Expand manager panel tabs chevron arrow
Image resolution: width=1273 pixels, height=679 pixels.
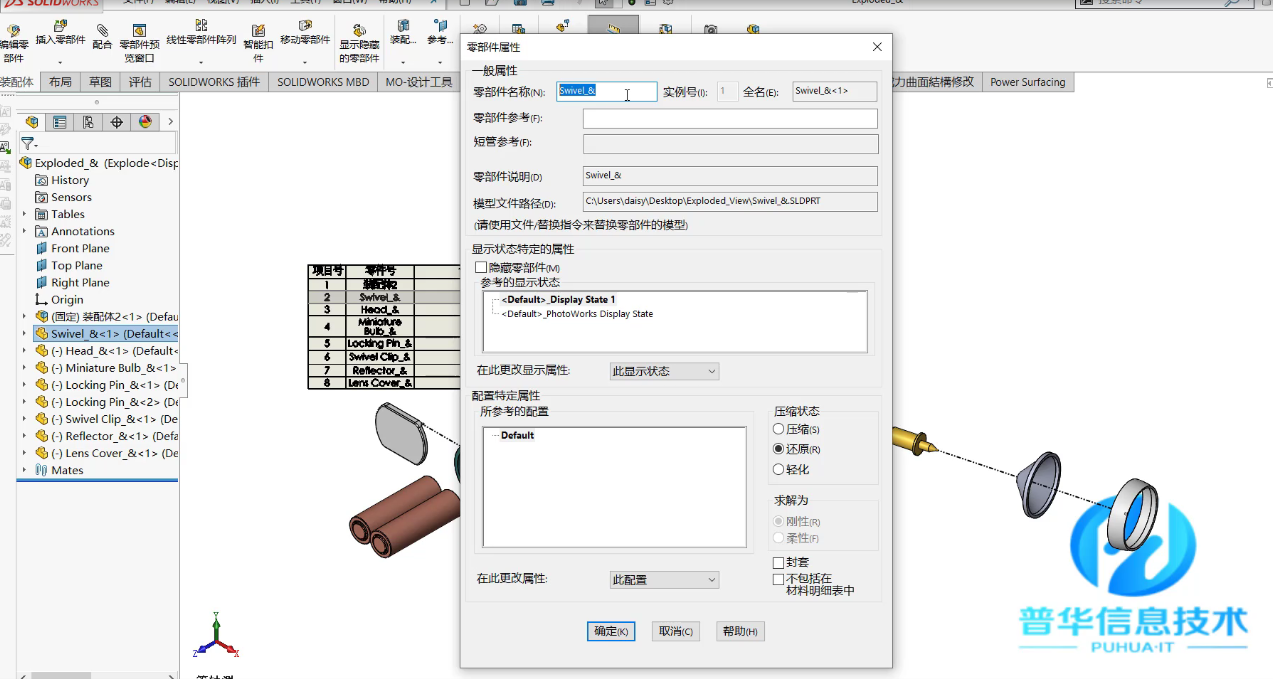pyautogui.click(x=171, y=122)
